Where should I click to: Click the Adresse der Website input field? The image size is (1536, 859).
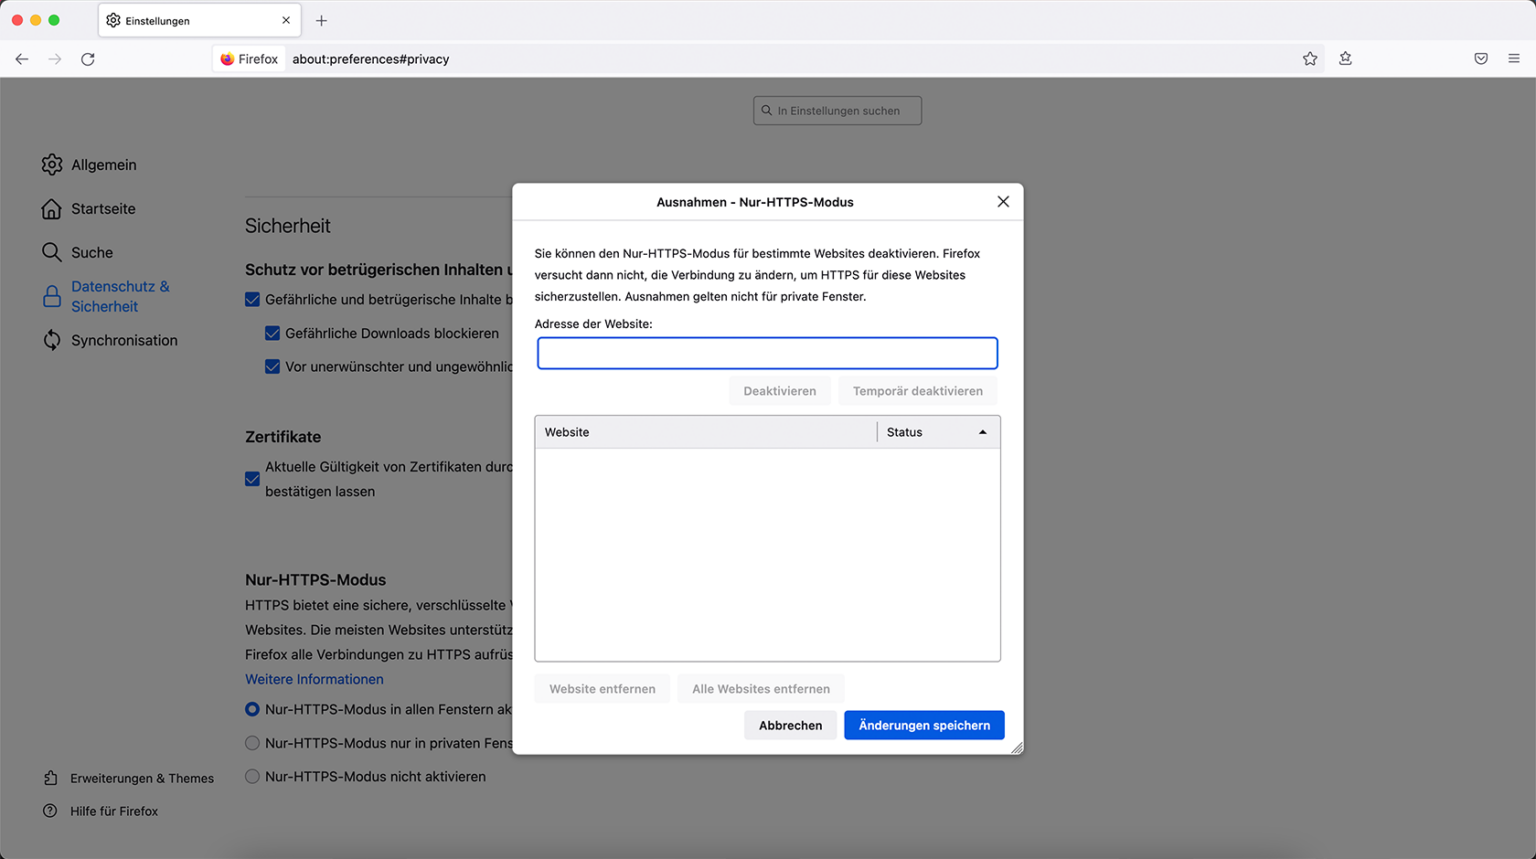coord(767,353)
